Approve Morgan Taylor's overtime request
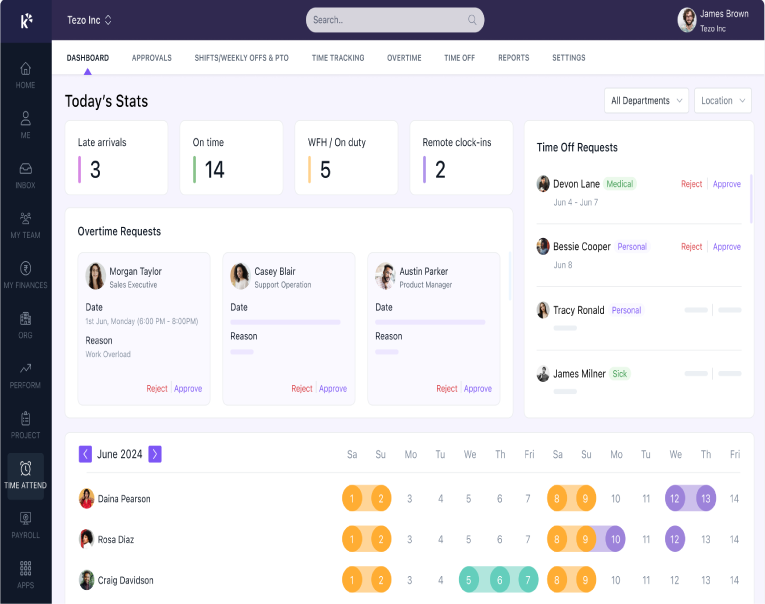Image resolution: width=765 pixels, height=604 pixels. coord(188,389)
